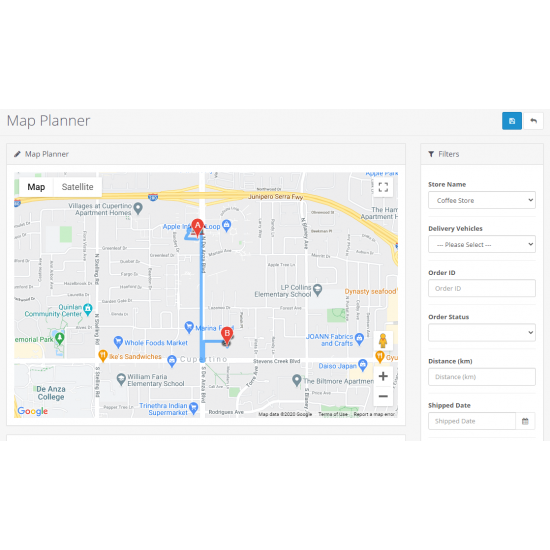Open the Order Status dropdown
The width and height of the screenshot is (550, 550).
tap(482, 333)
